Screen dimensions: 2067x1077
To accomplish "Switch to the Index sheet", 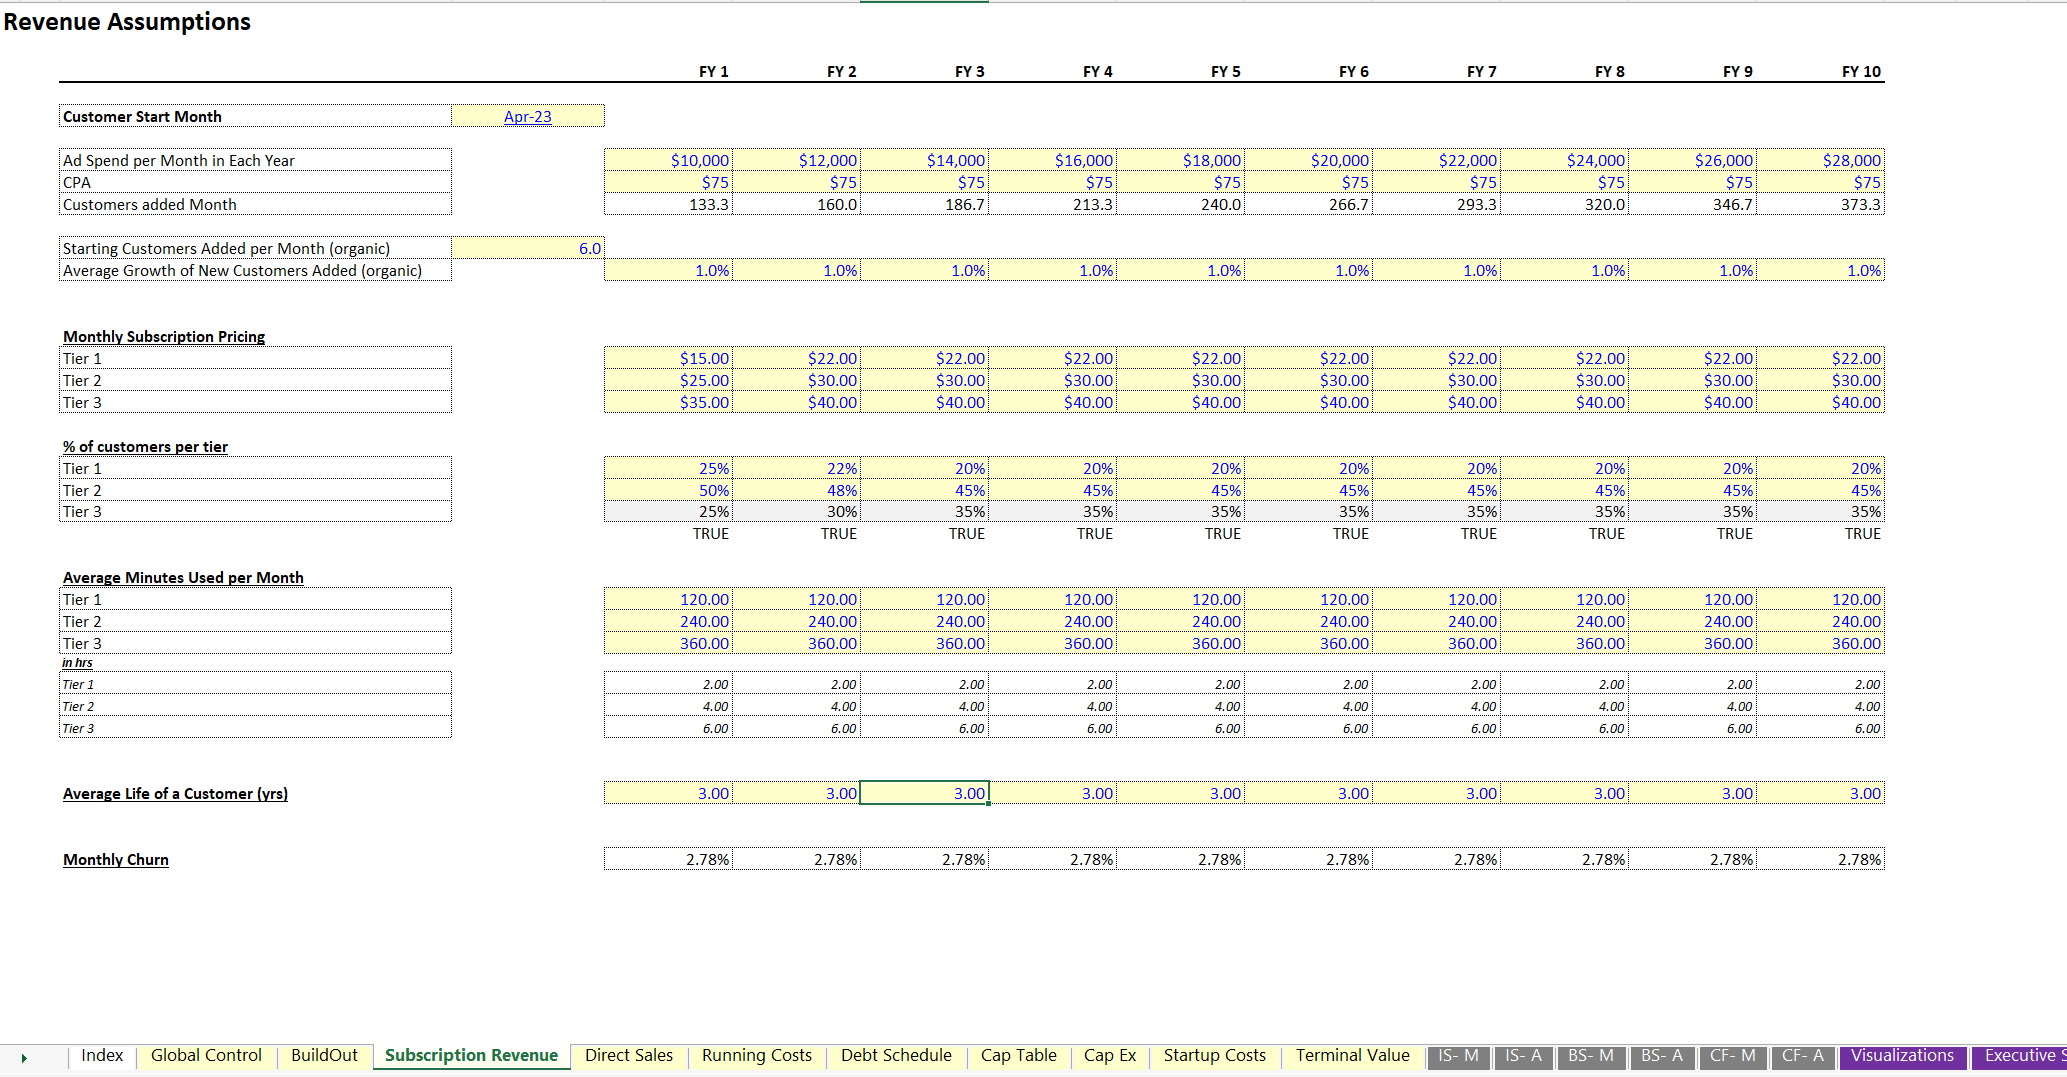I will (101, 1055).
